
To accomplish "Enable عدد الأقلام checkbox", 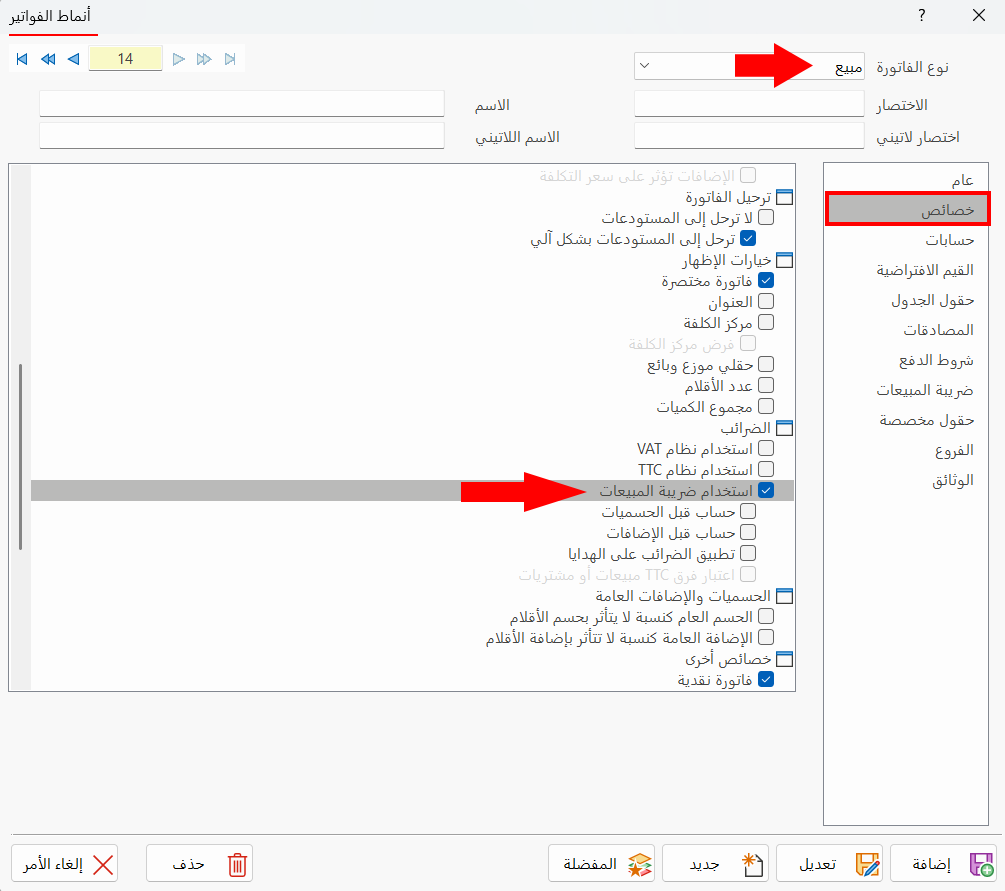I will (766, 385).
